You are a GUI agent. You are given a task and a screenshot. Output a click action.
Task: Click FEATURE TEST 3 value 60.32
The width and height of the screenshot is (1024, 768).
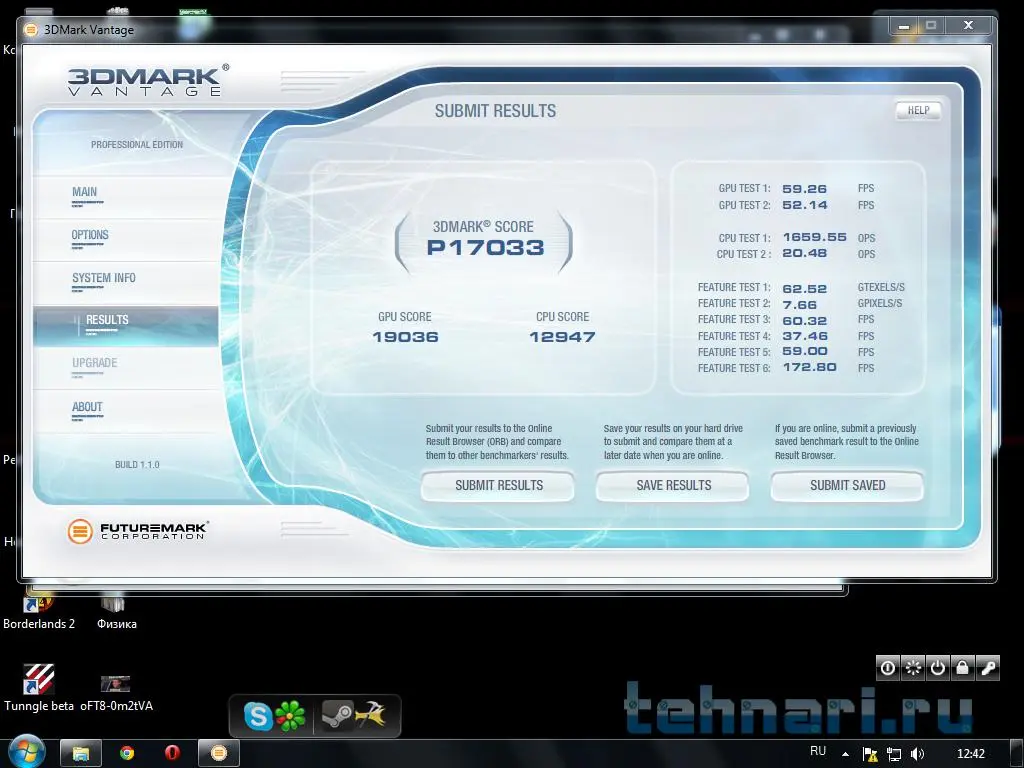tap(805, 321)
